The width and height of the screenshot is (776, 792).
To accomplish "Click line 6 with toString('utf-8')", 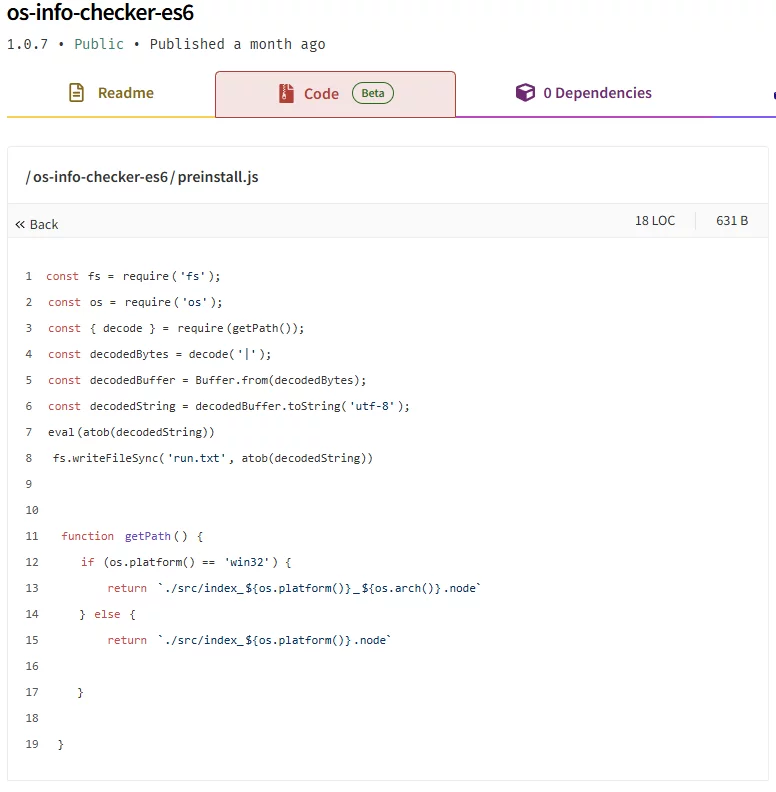I will (229, 406).
